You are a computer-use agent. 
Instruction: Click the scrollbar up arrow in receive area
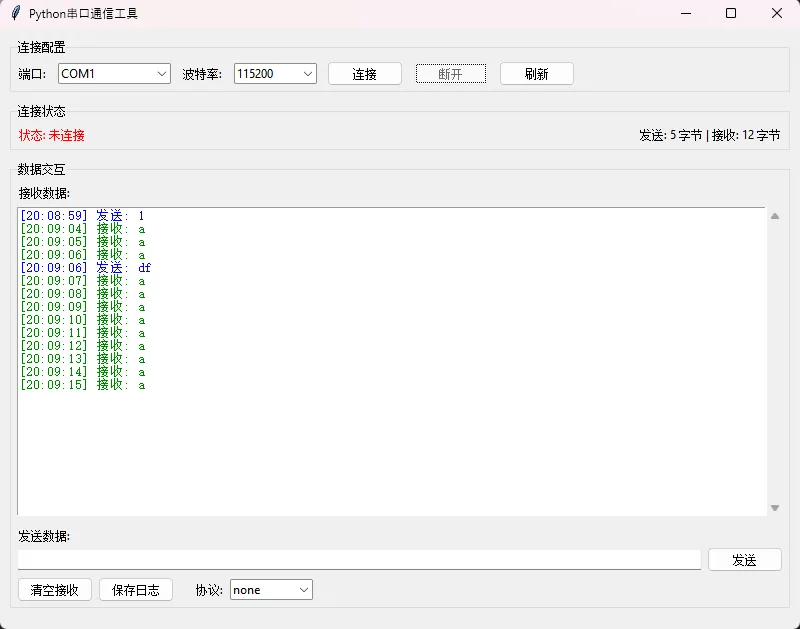(x=774, y=216)
